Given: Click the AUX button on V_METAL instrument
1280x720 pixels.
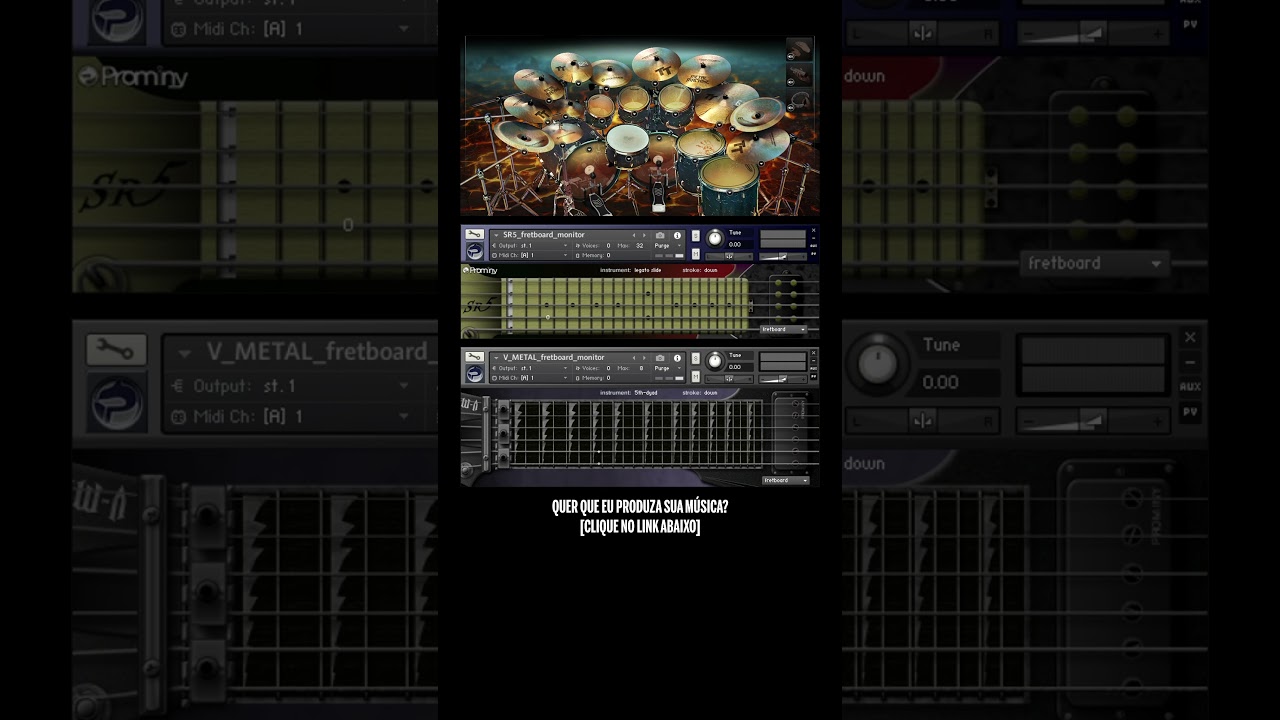Looking at the screenshot, I should [x=813, y=368].
